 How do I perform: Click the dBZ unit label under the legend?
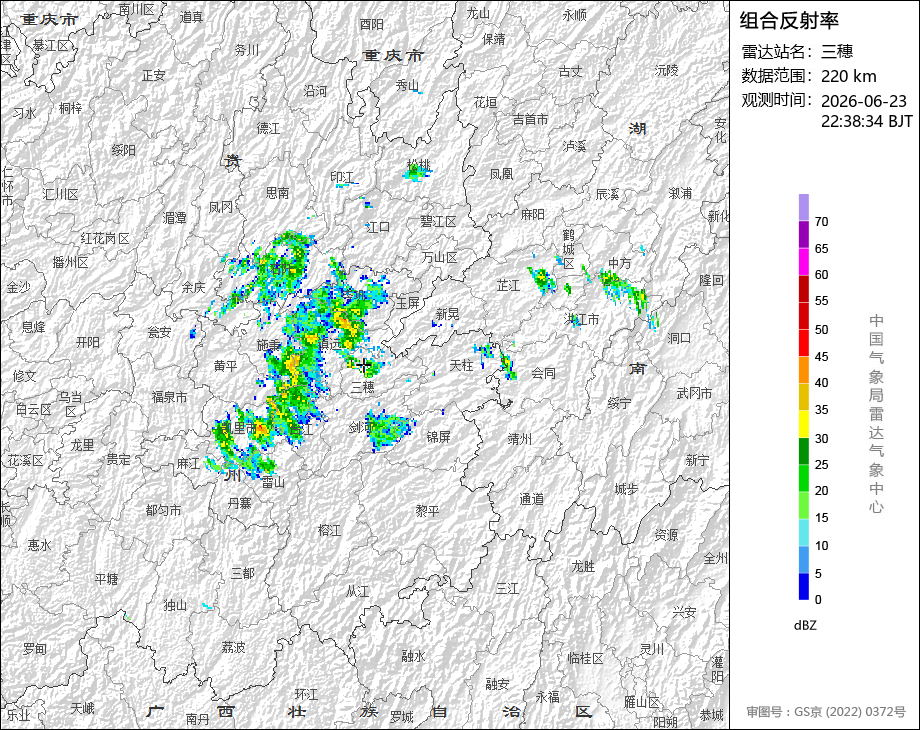(x=805, y=626)
